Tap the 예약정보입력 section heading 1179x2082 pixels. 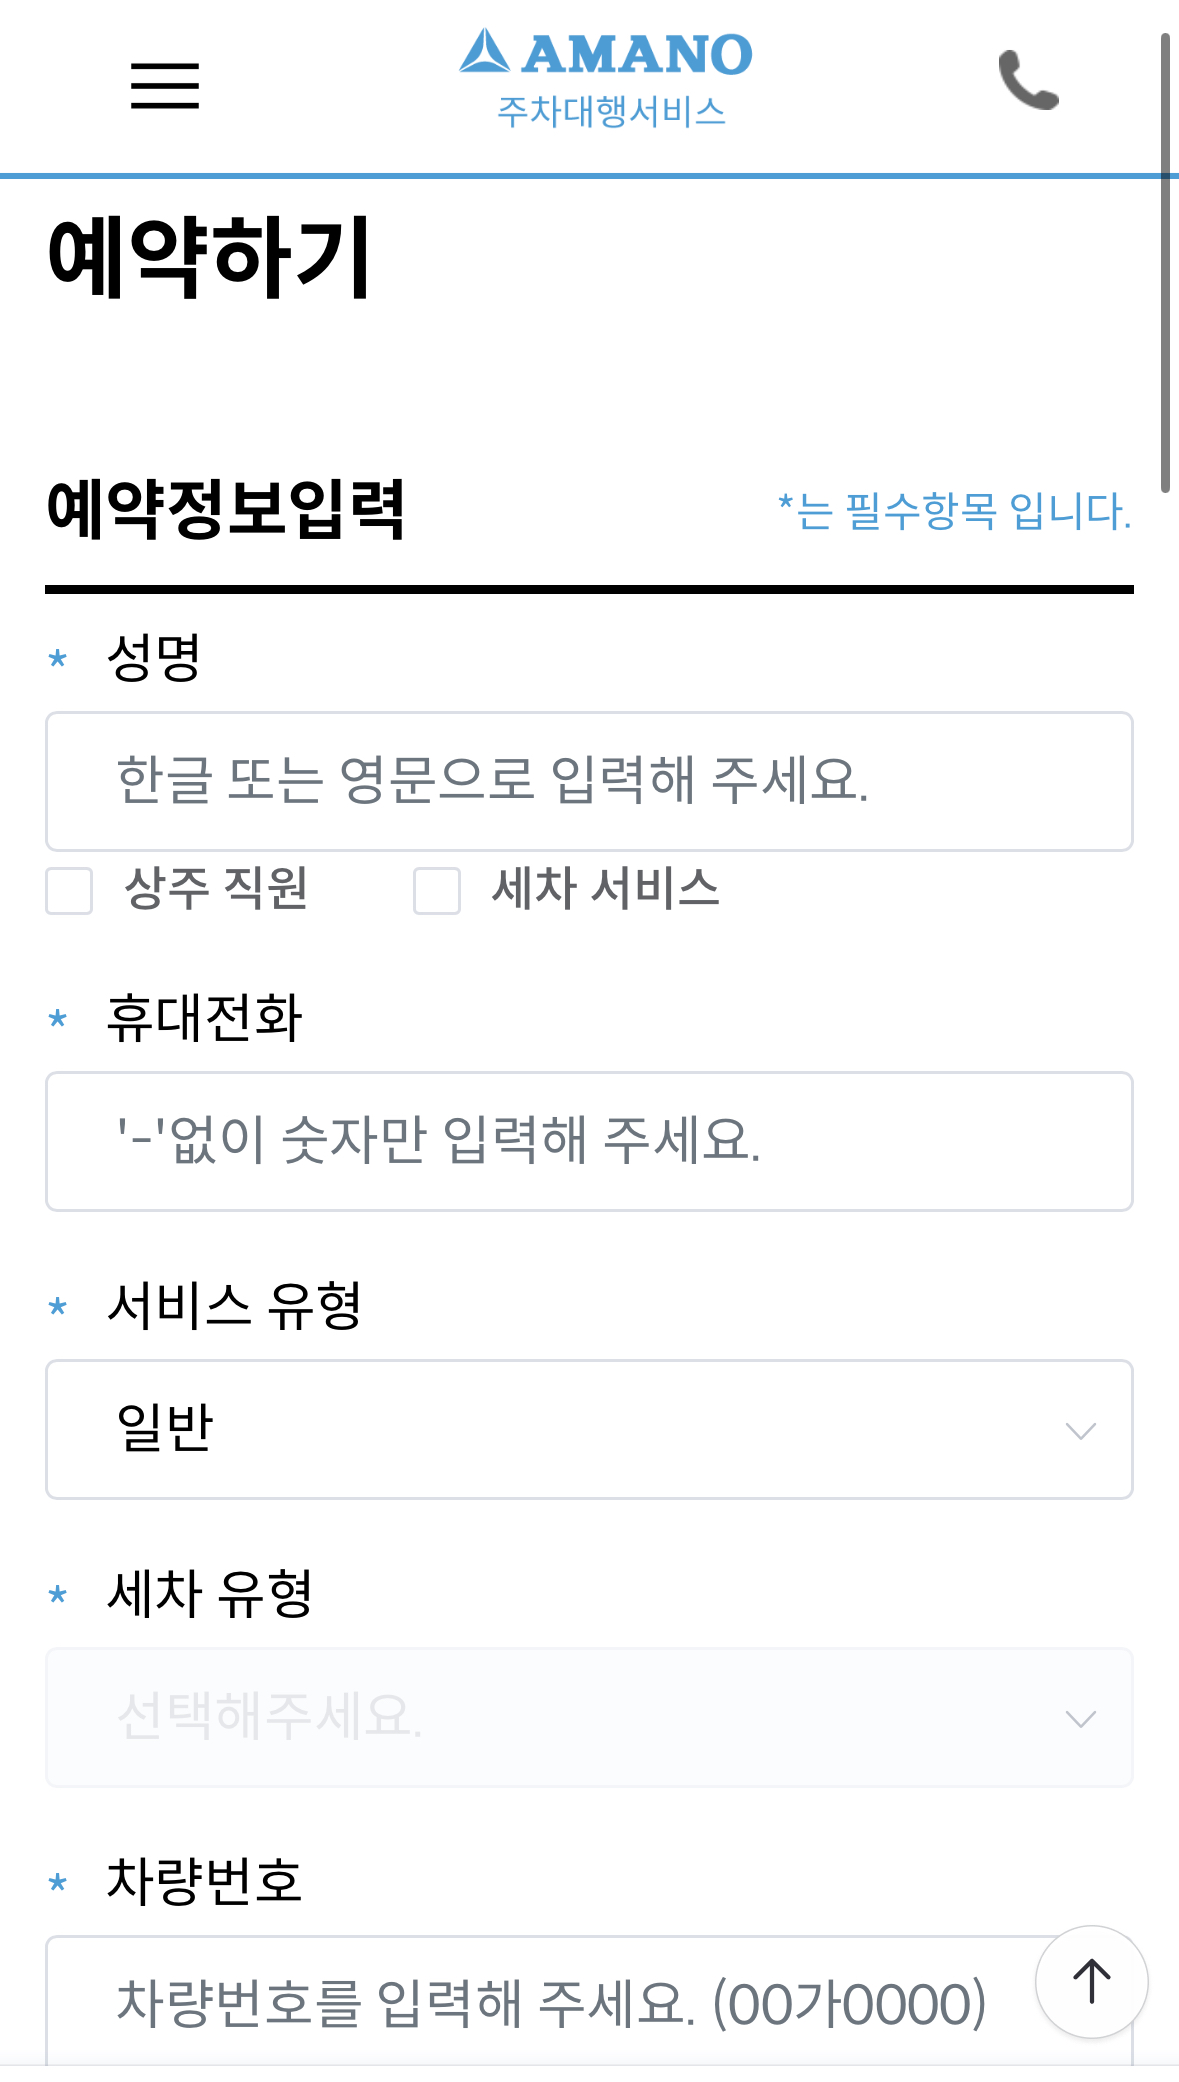pos(228,510)
